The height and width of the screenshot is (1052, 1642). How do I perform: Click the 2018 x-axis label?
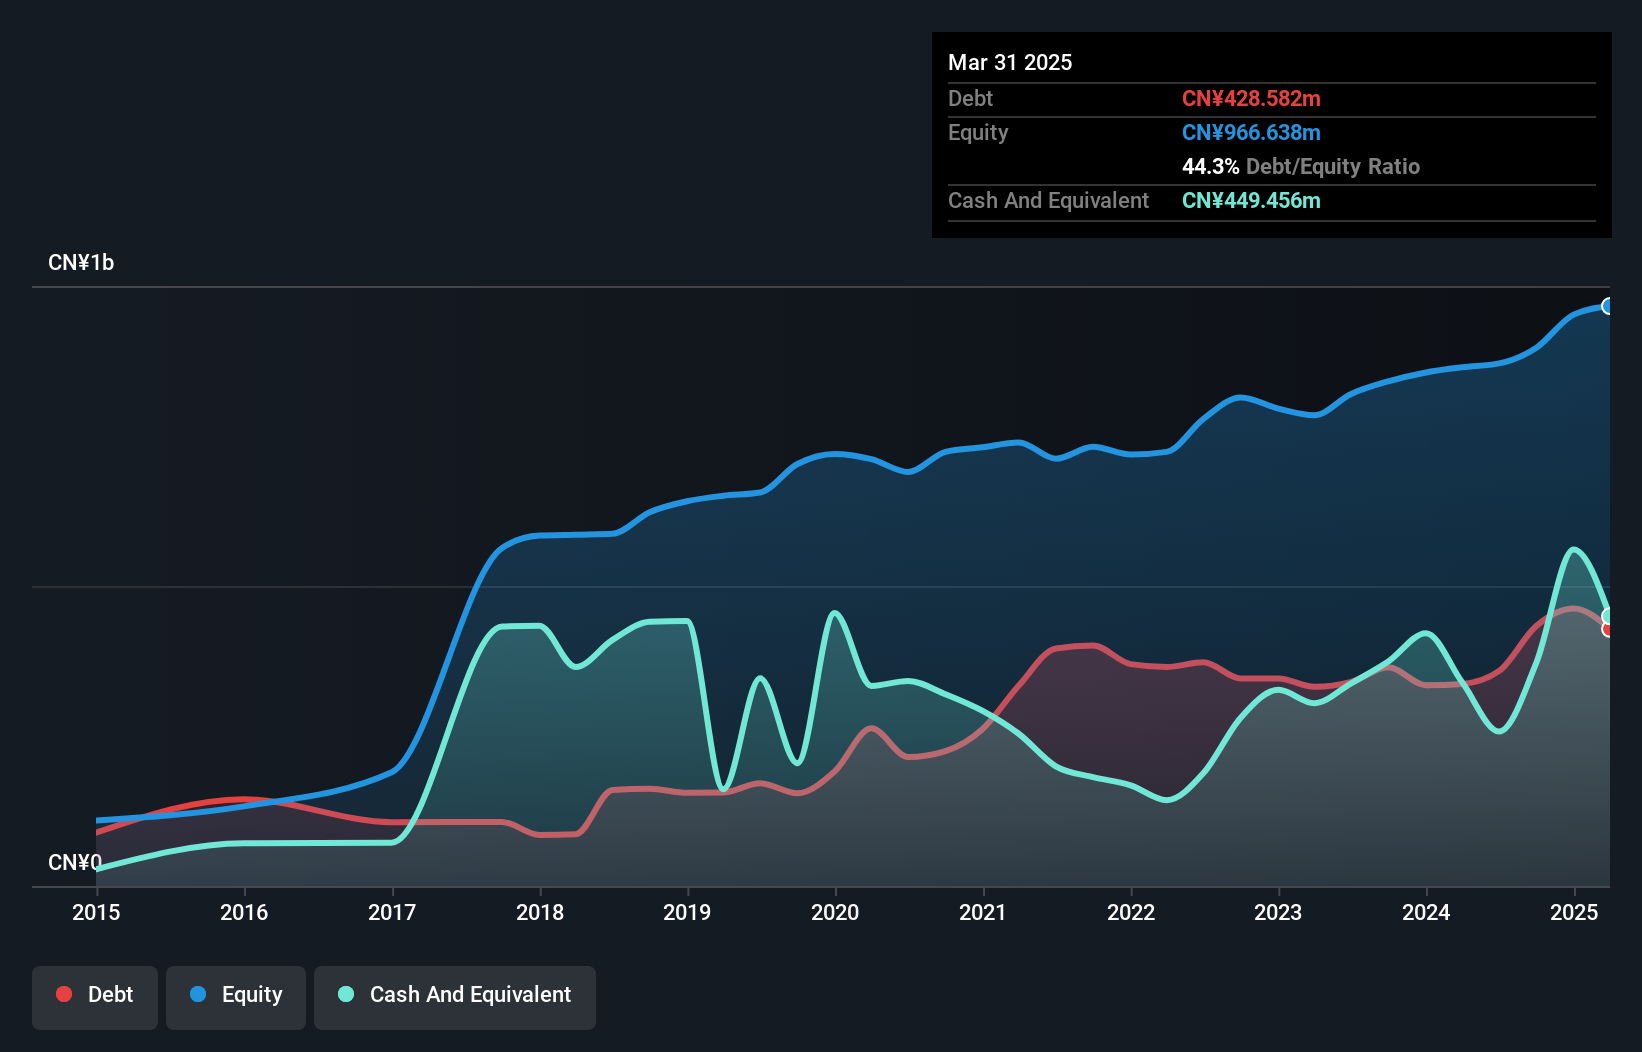click(x=540, y=912)
